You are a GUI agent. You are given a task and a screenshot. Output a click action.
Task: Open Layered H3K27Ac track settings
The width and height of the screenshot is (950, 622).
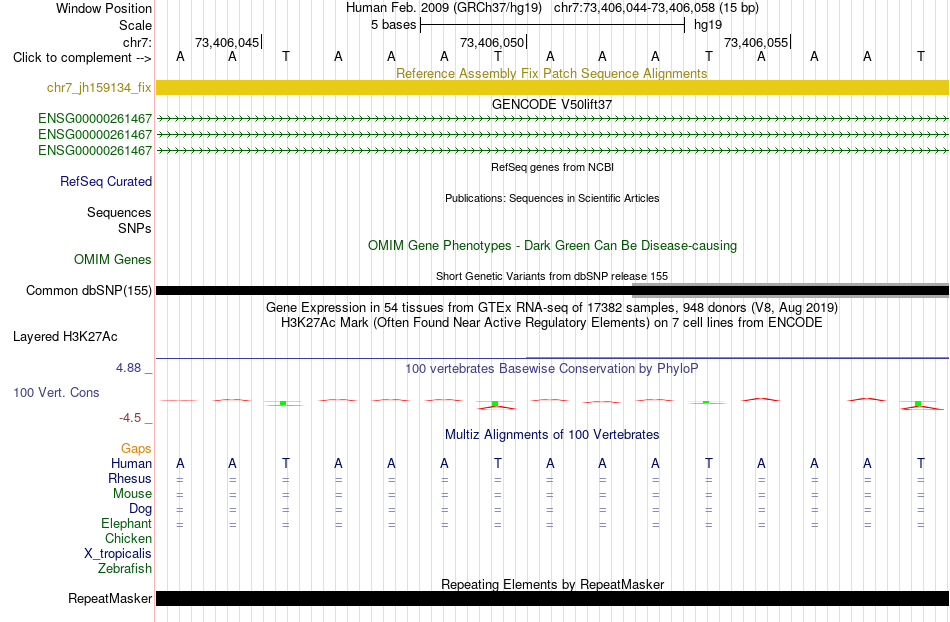coord(65,337)
